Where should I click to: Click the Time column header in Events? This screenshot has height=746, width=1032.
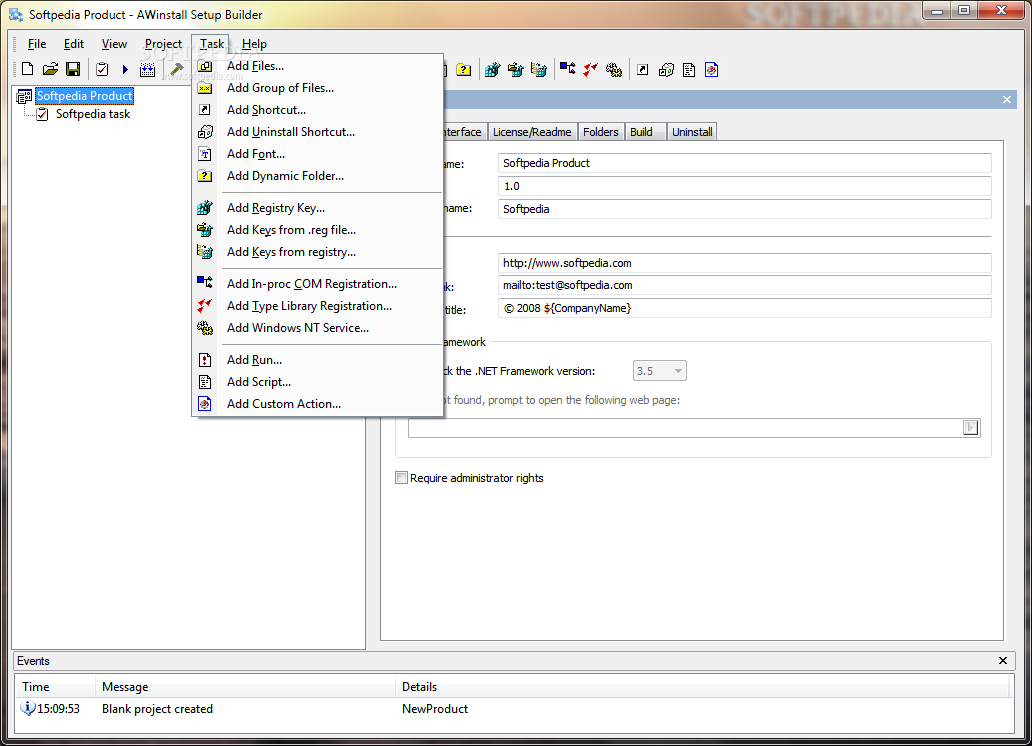click(x=56, y=687)
